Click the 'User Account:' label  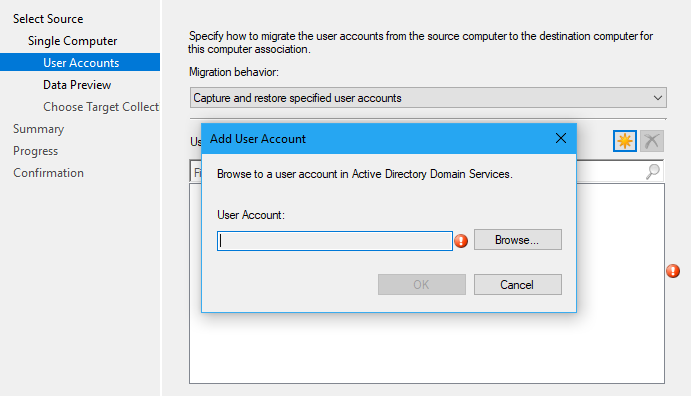click(251, 215)
